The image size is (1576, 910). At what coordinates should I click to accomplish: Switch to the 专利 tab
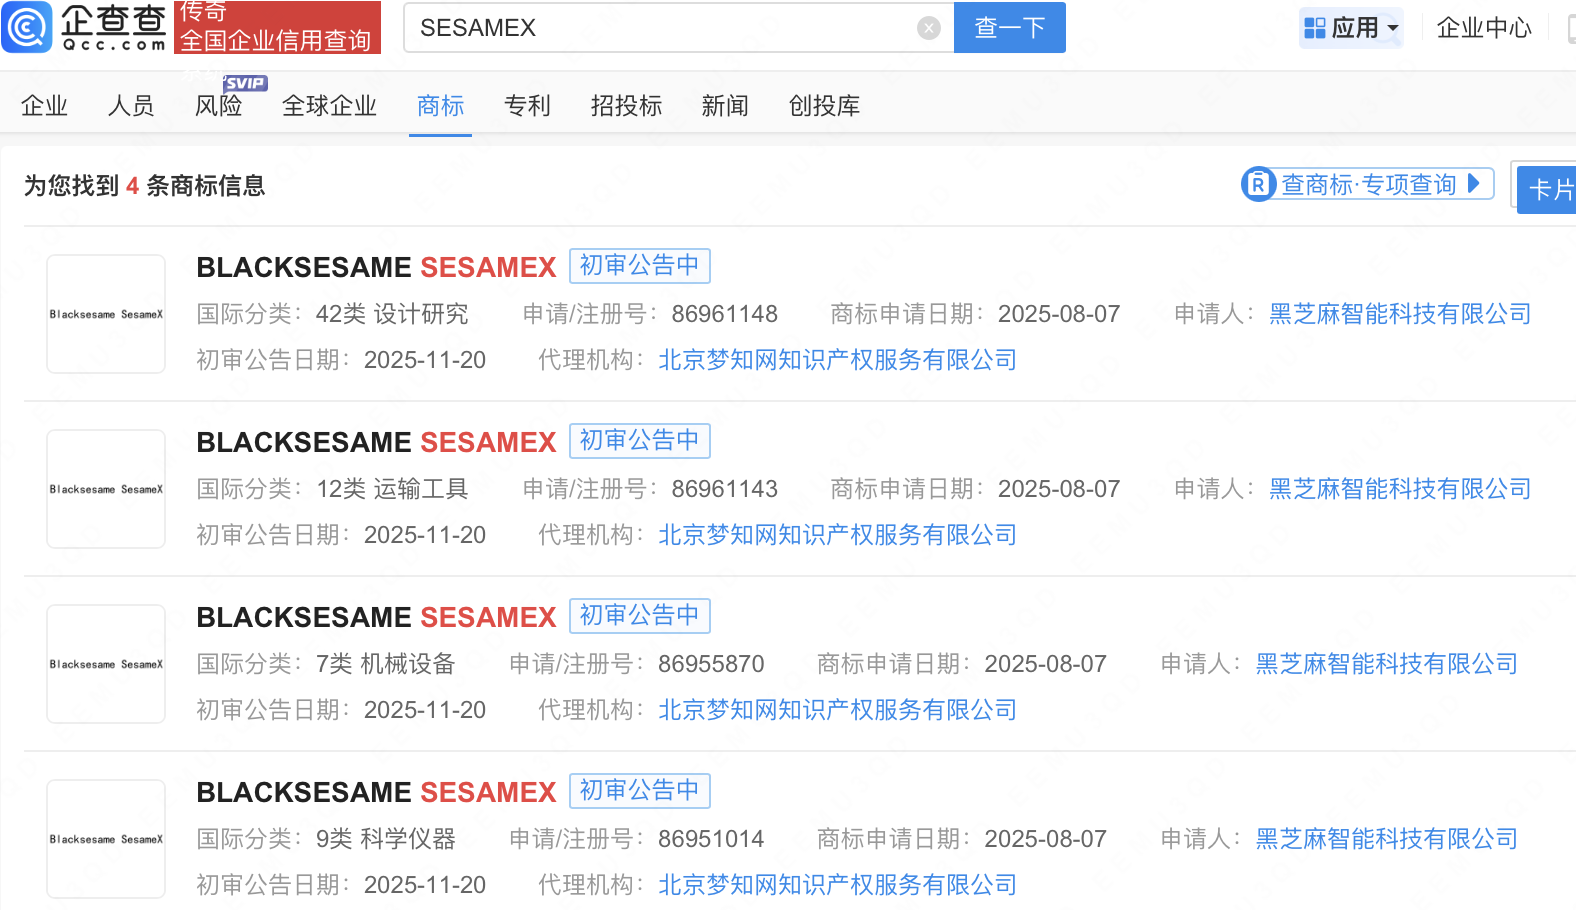click(x=527, y=106)
